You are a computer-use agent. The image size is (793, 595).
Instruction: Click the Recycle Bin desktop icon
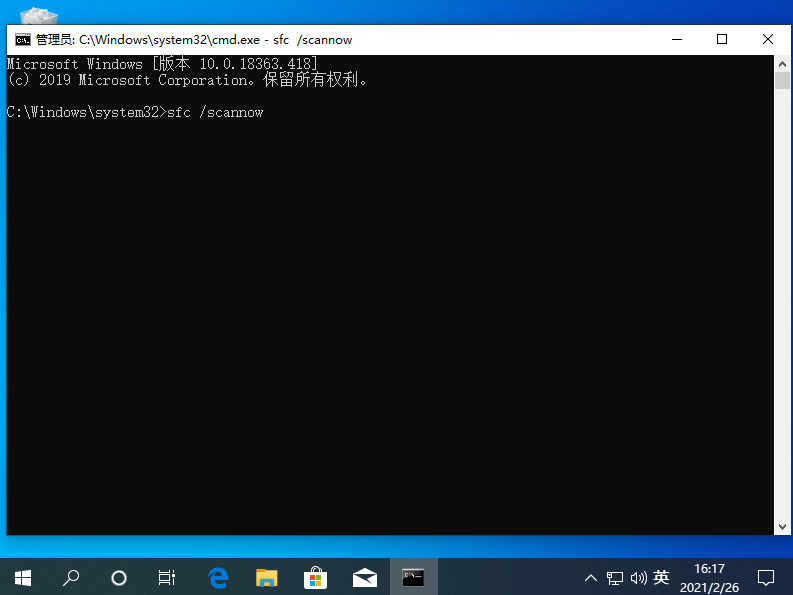[x=39, y=16]
